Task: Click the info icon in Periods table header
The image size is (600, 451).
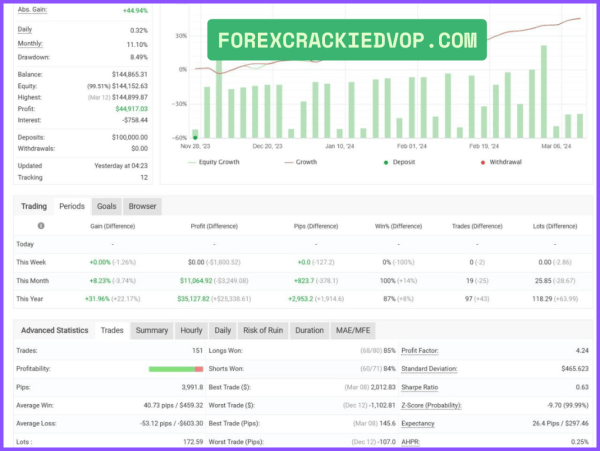Action: (x=41, y=226)
